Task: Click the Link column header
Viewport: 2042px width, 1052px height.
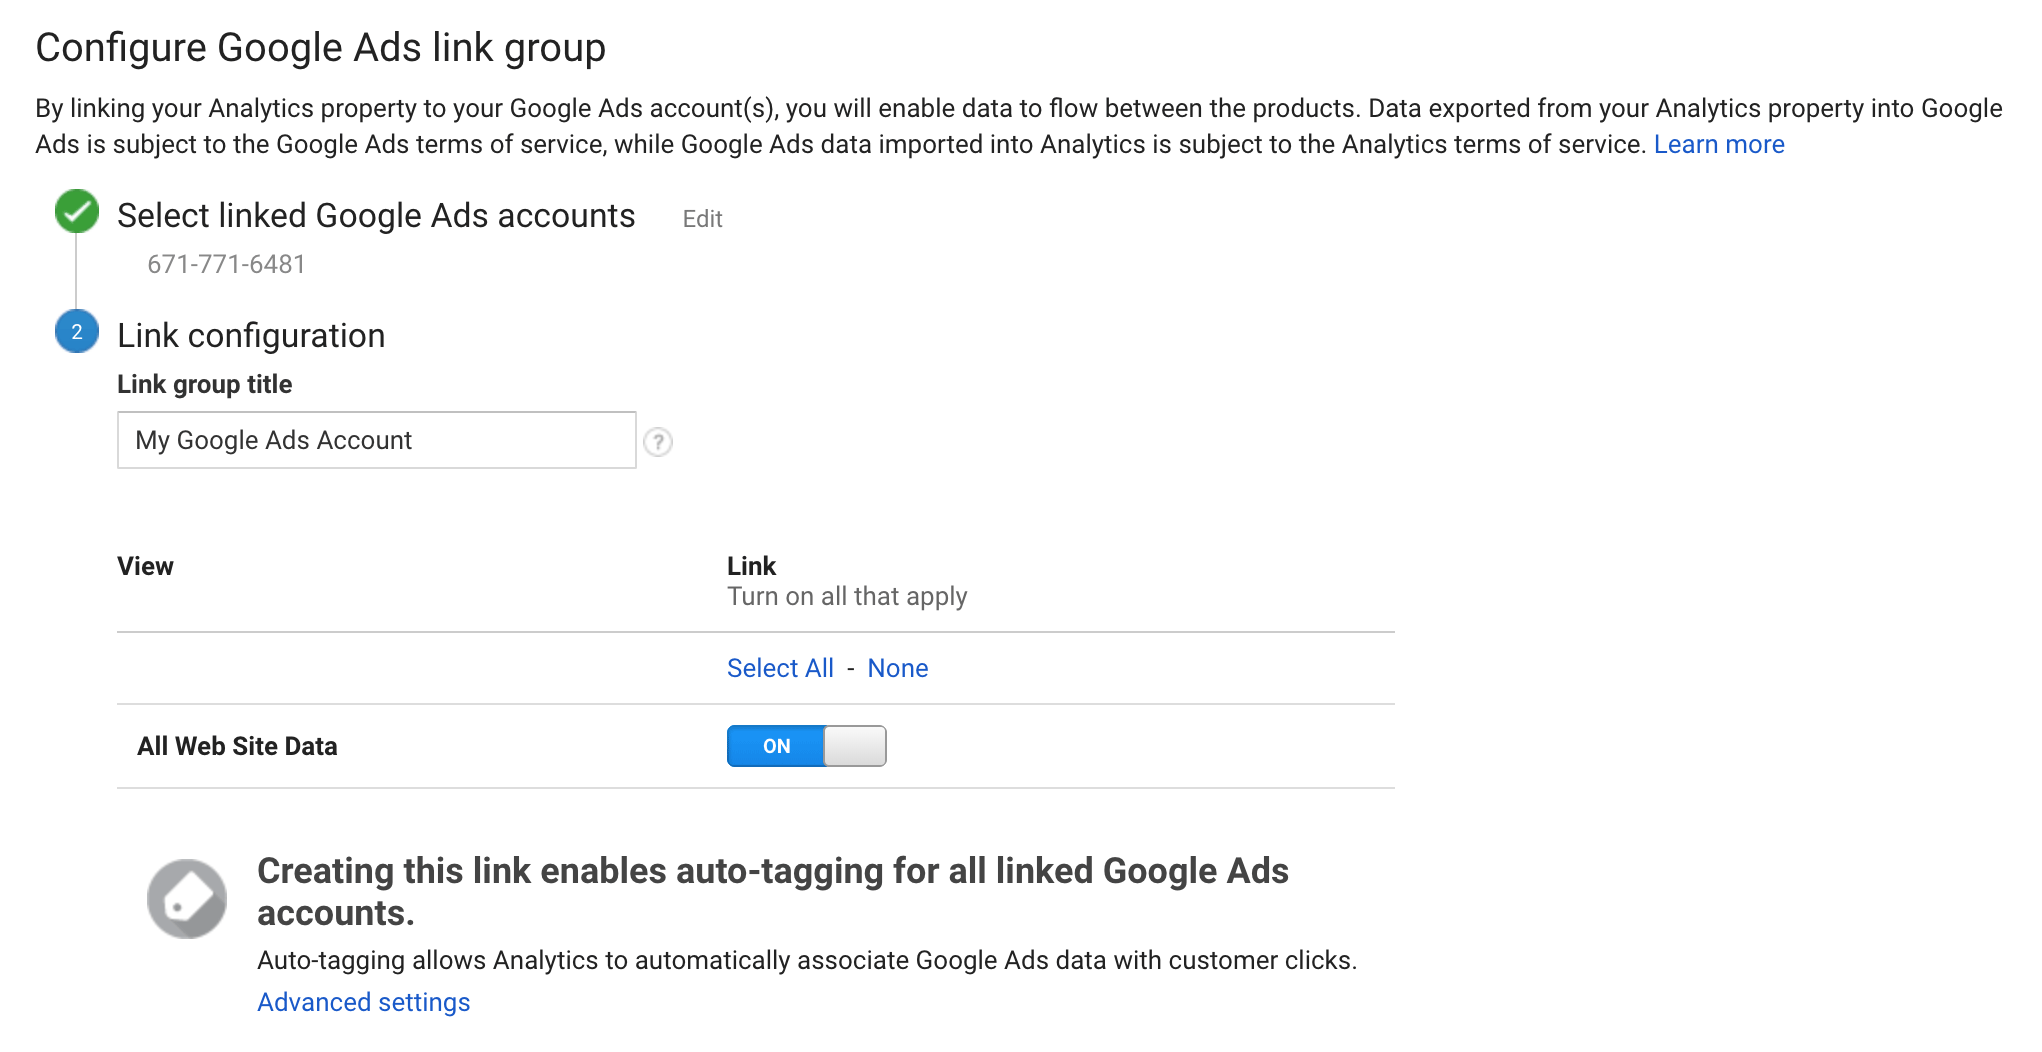Action: point(751,565)
